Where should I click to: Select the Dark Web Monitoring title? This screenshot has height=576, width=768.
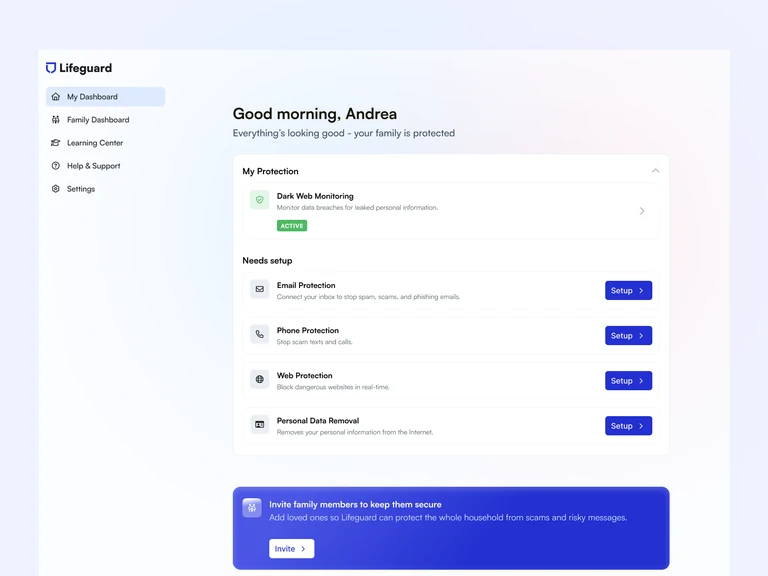315,196
